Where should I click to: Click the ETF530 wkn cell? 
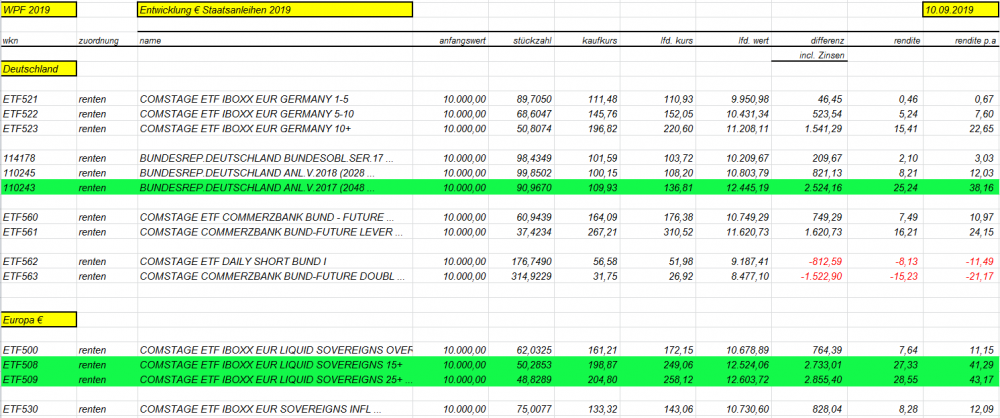[20, 410]
